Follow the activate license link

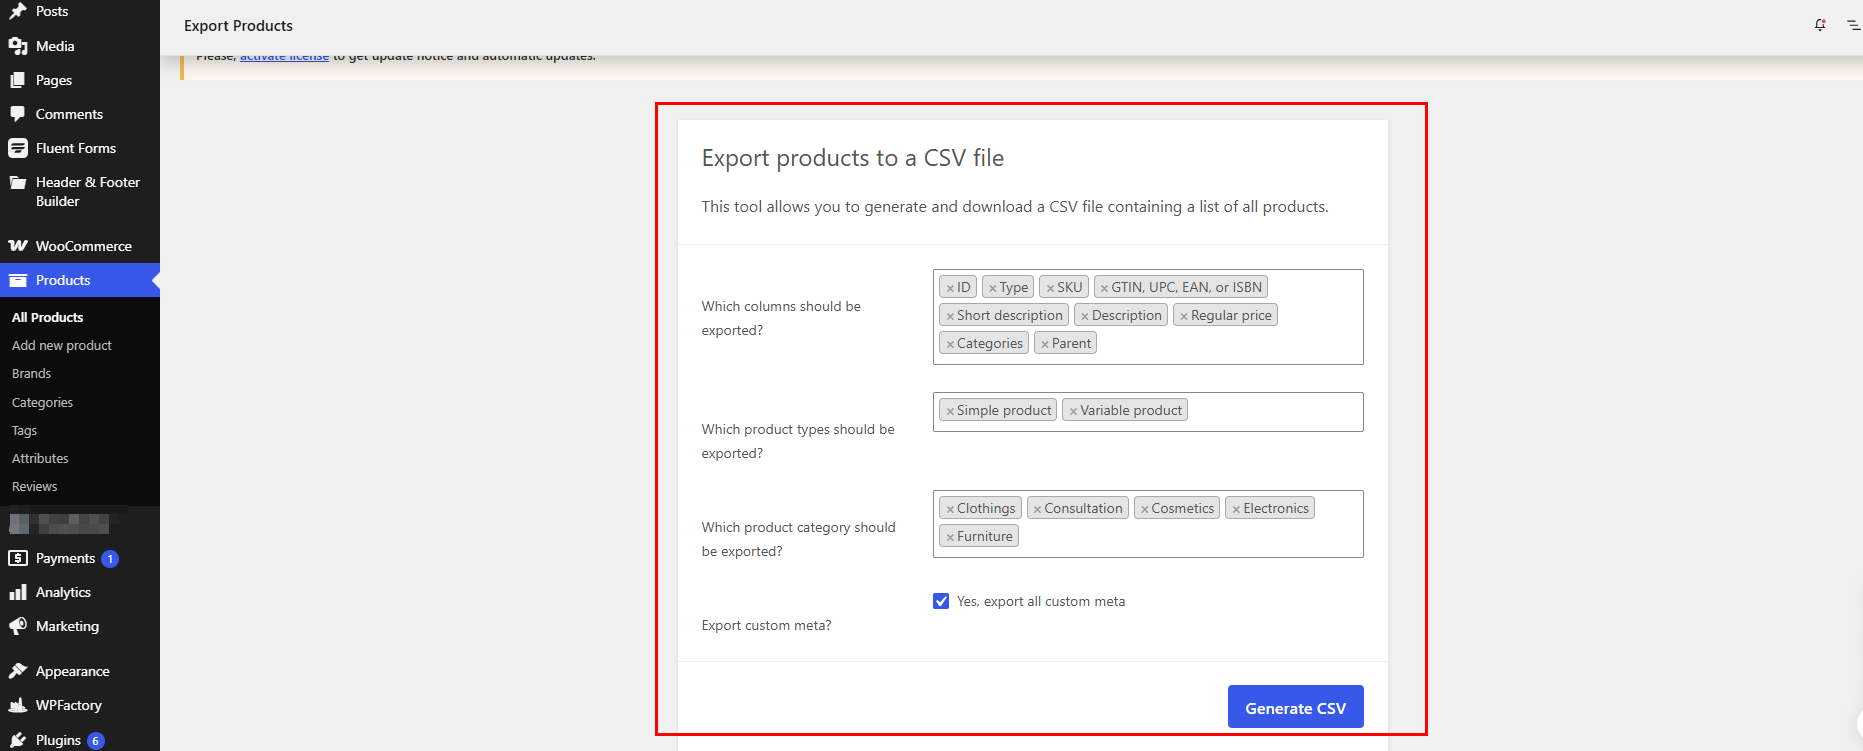pyautogui.click(x=284, y=56)
